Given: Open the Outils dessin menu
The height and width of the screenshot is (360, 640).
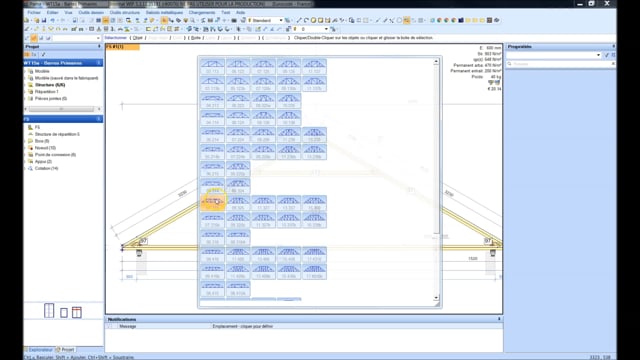Looking at the screenshot, I should [91, 13].
